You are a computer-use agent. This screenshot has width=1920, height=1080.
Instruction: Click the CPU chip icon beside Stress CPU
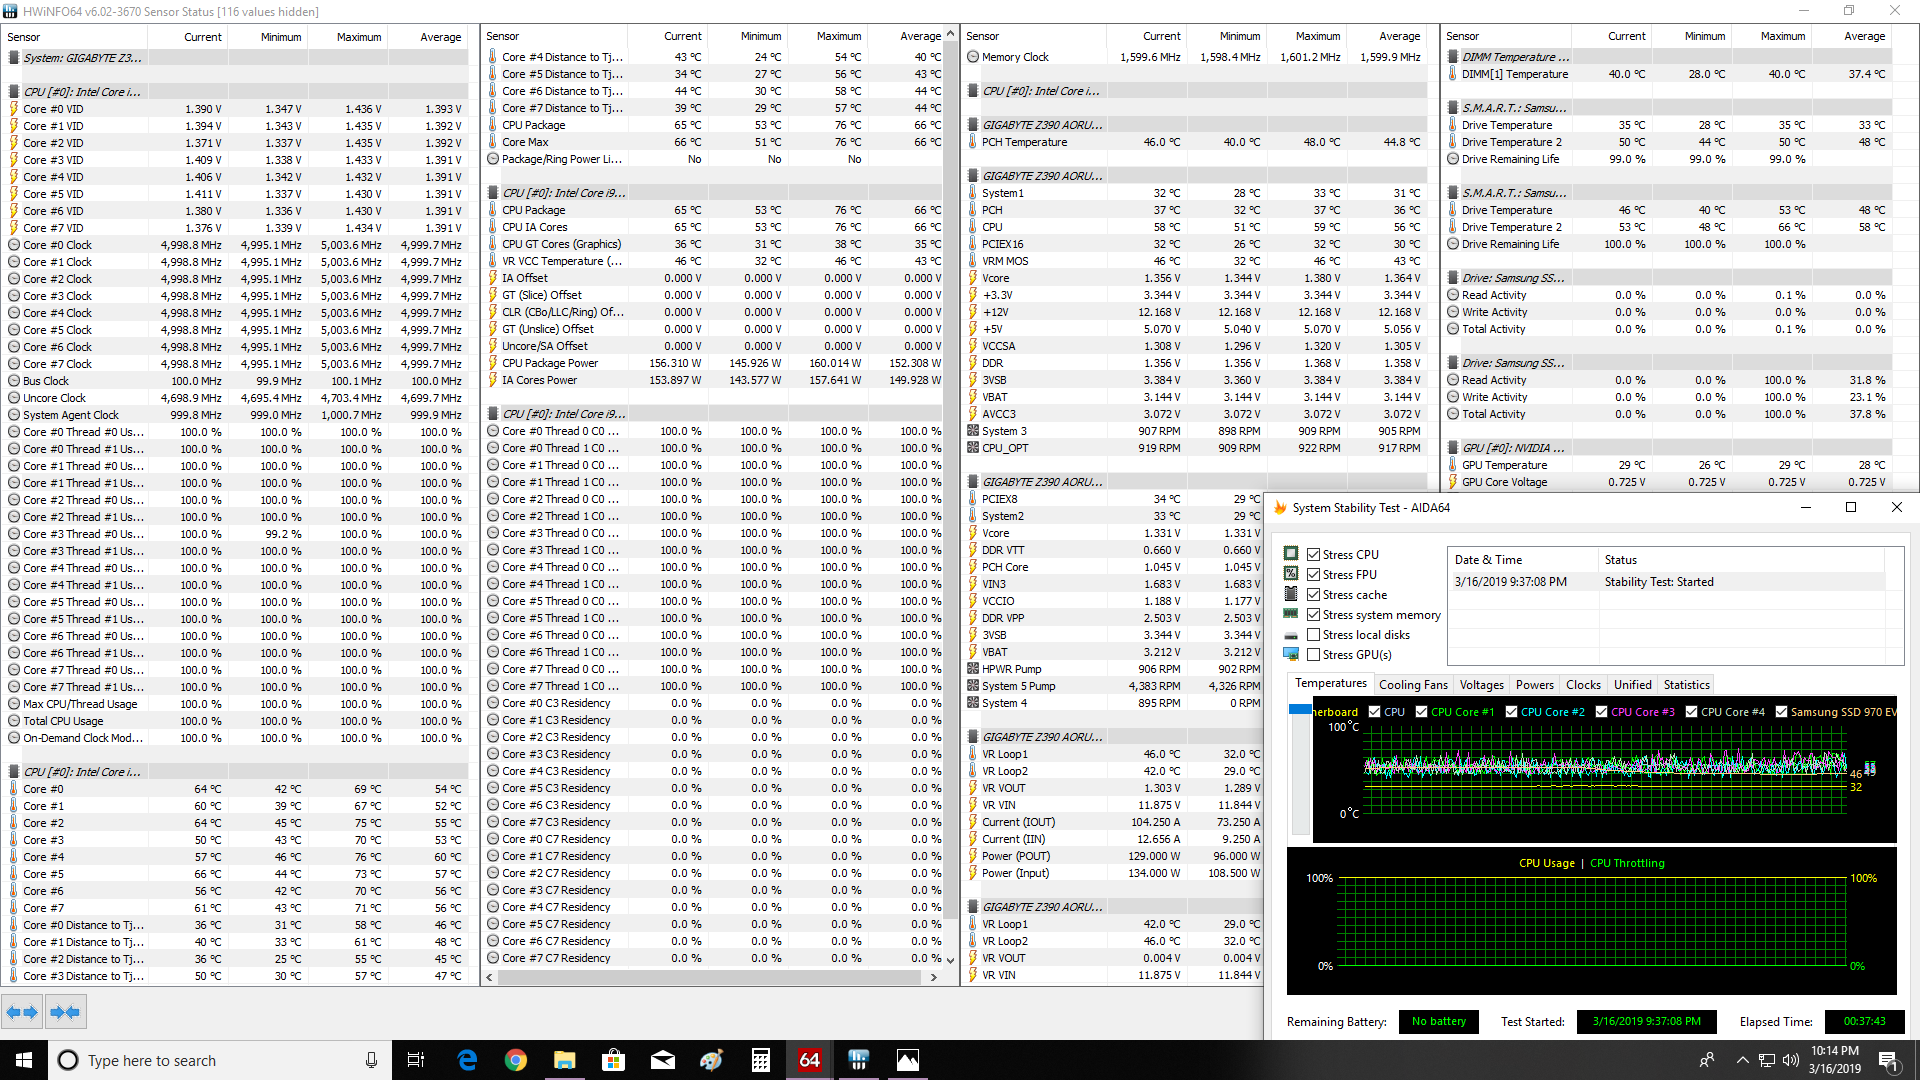[1291, 554]
